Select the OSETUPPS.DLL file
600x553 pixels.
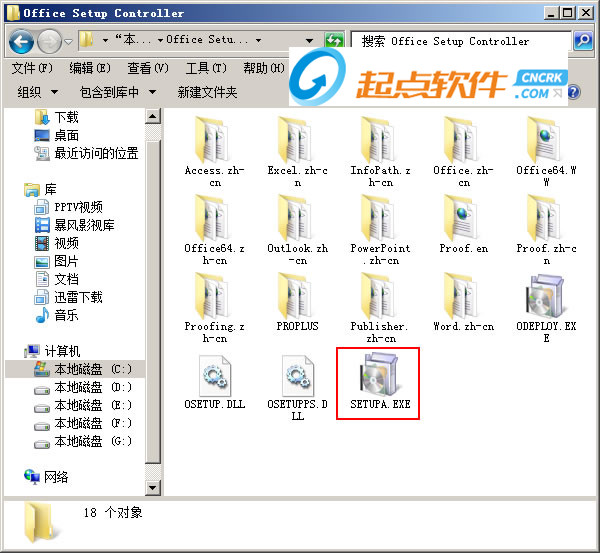point(297,387)
